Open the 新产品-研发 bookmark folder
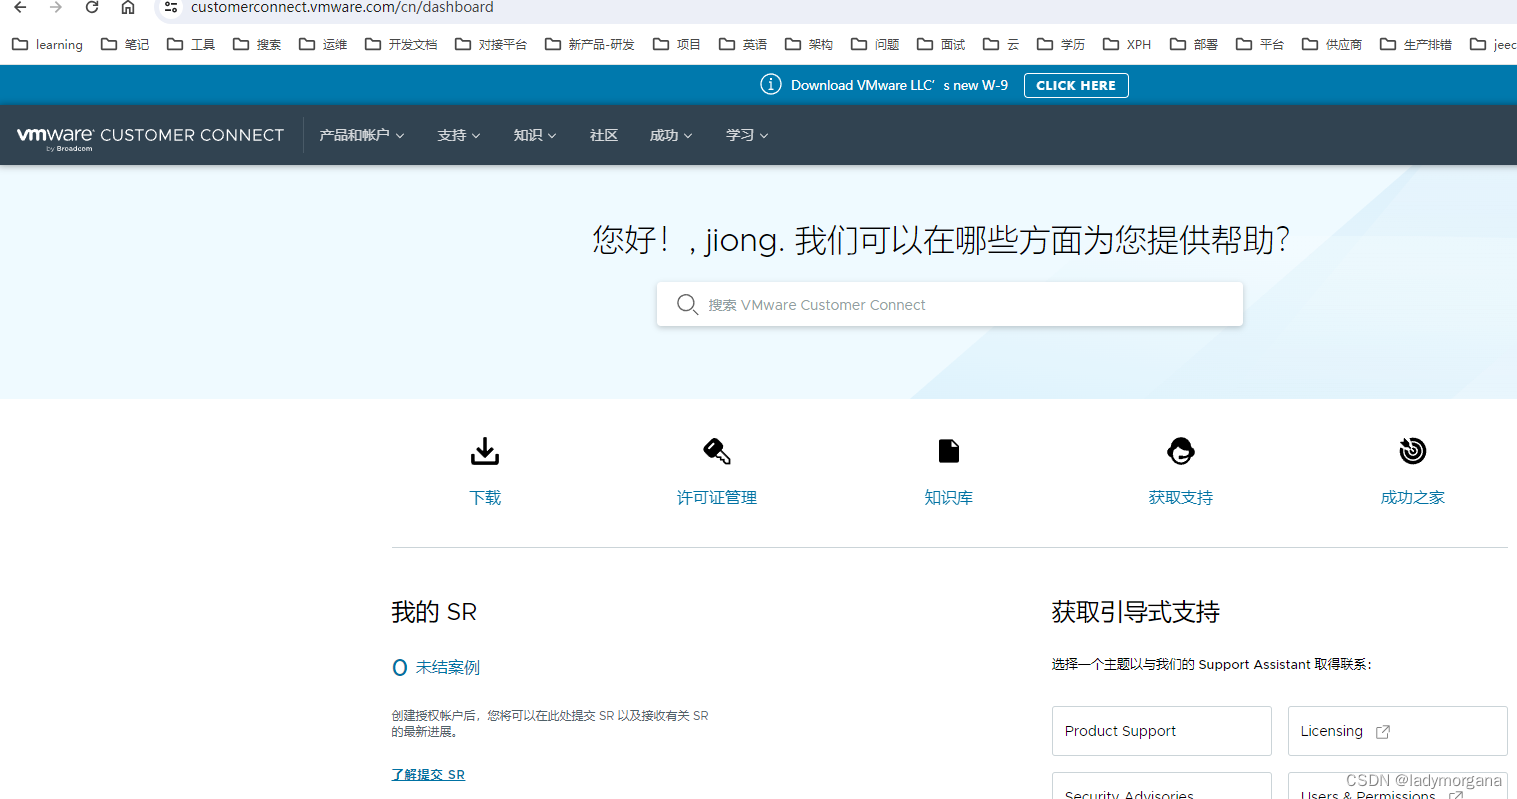Screen dimensions: 1517x799 [590, 44]
